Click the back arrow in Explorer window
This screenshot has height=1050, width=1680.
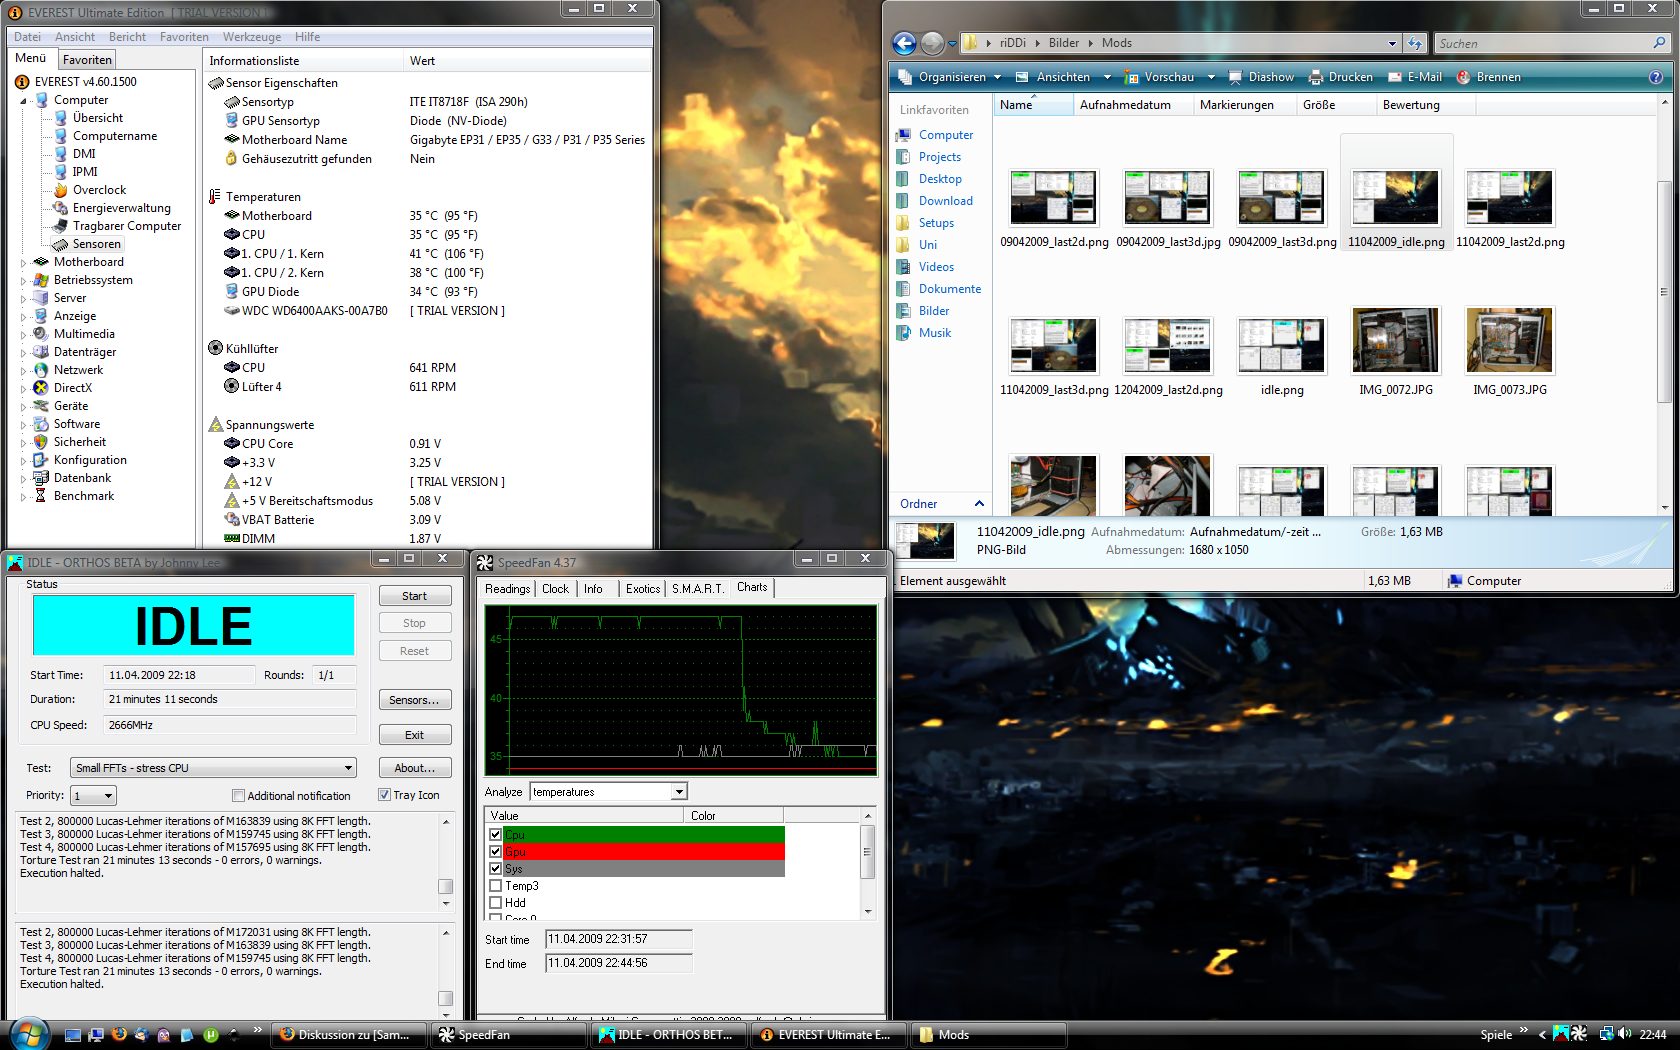point(904,43)
